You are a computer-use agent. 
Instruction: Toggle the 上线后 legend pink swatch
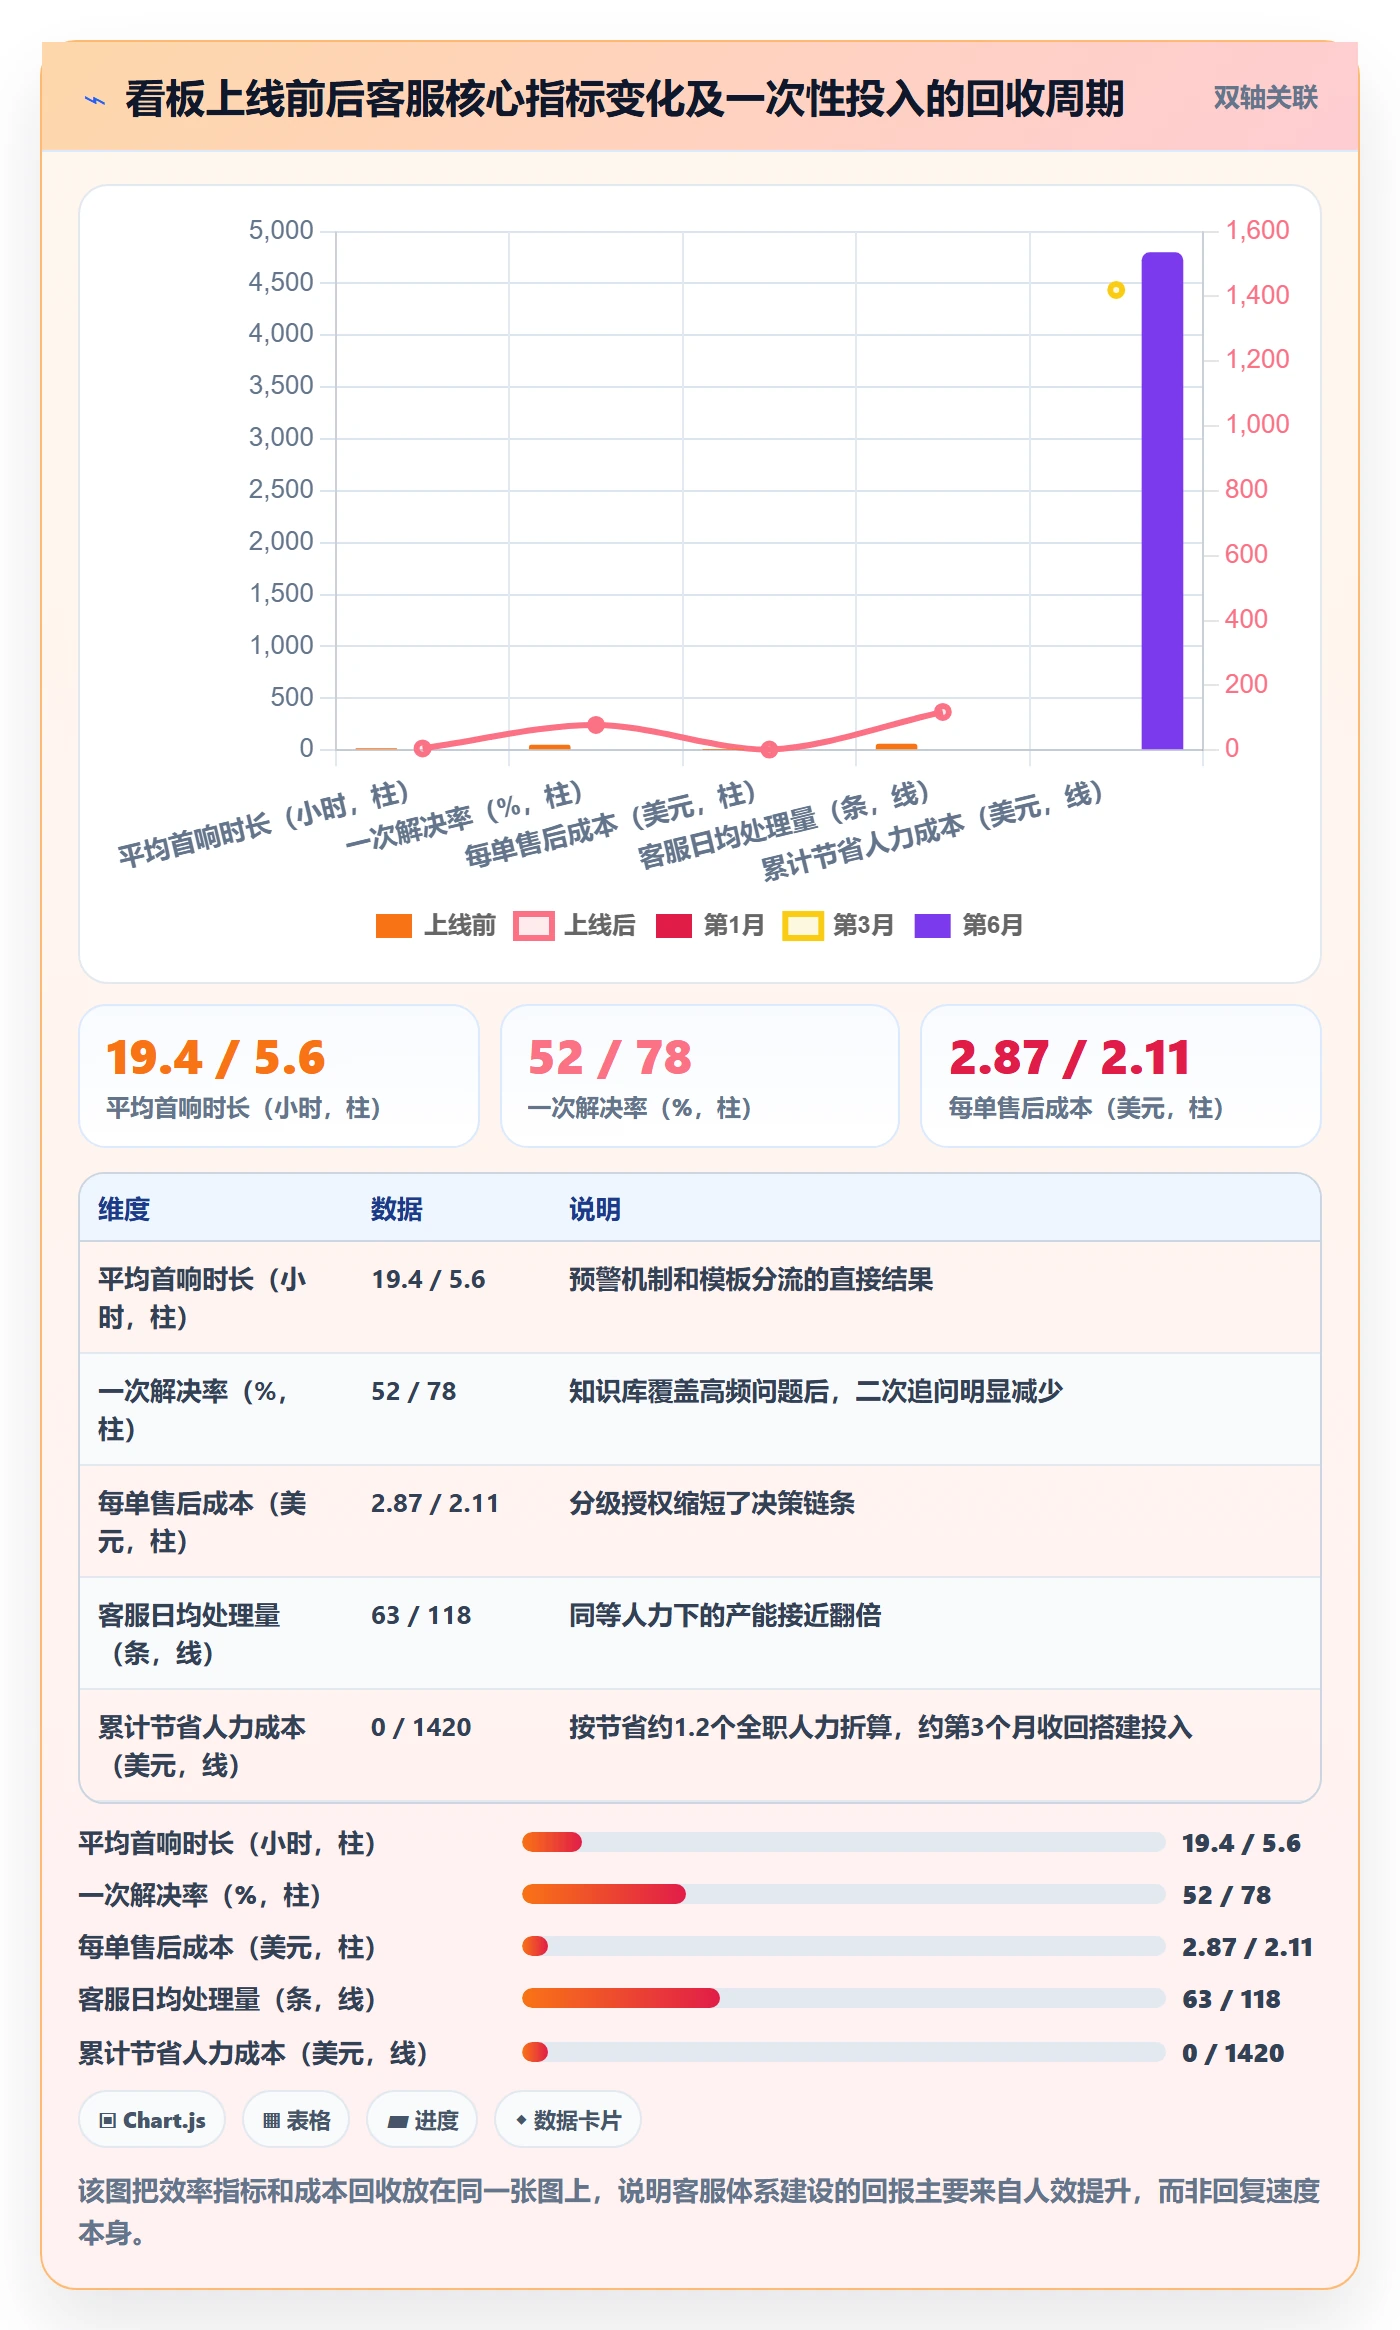tap(533, 926)
